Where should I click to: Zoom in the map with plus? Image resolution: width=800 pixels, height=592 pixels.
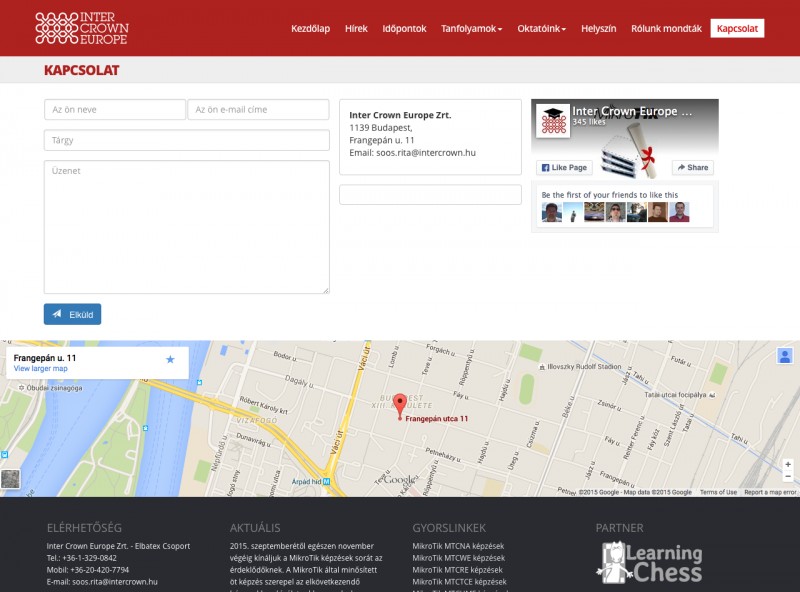[788, 464]
